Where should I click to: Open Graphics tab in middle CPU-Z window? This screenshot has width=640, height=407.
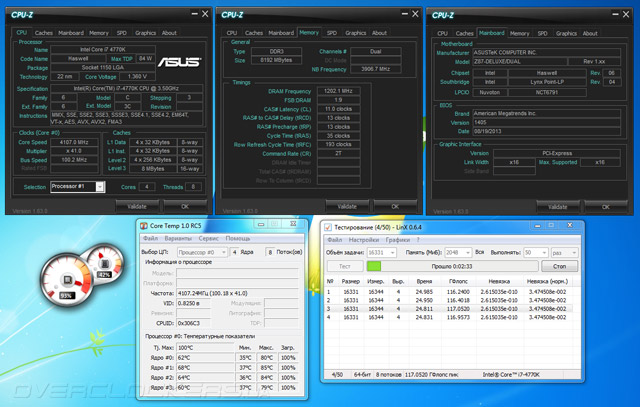point(356,33)
